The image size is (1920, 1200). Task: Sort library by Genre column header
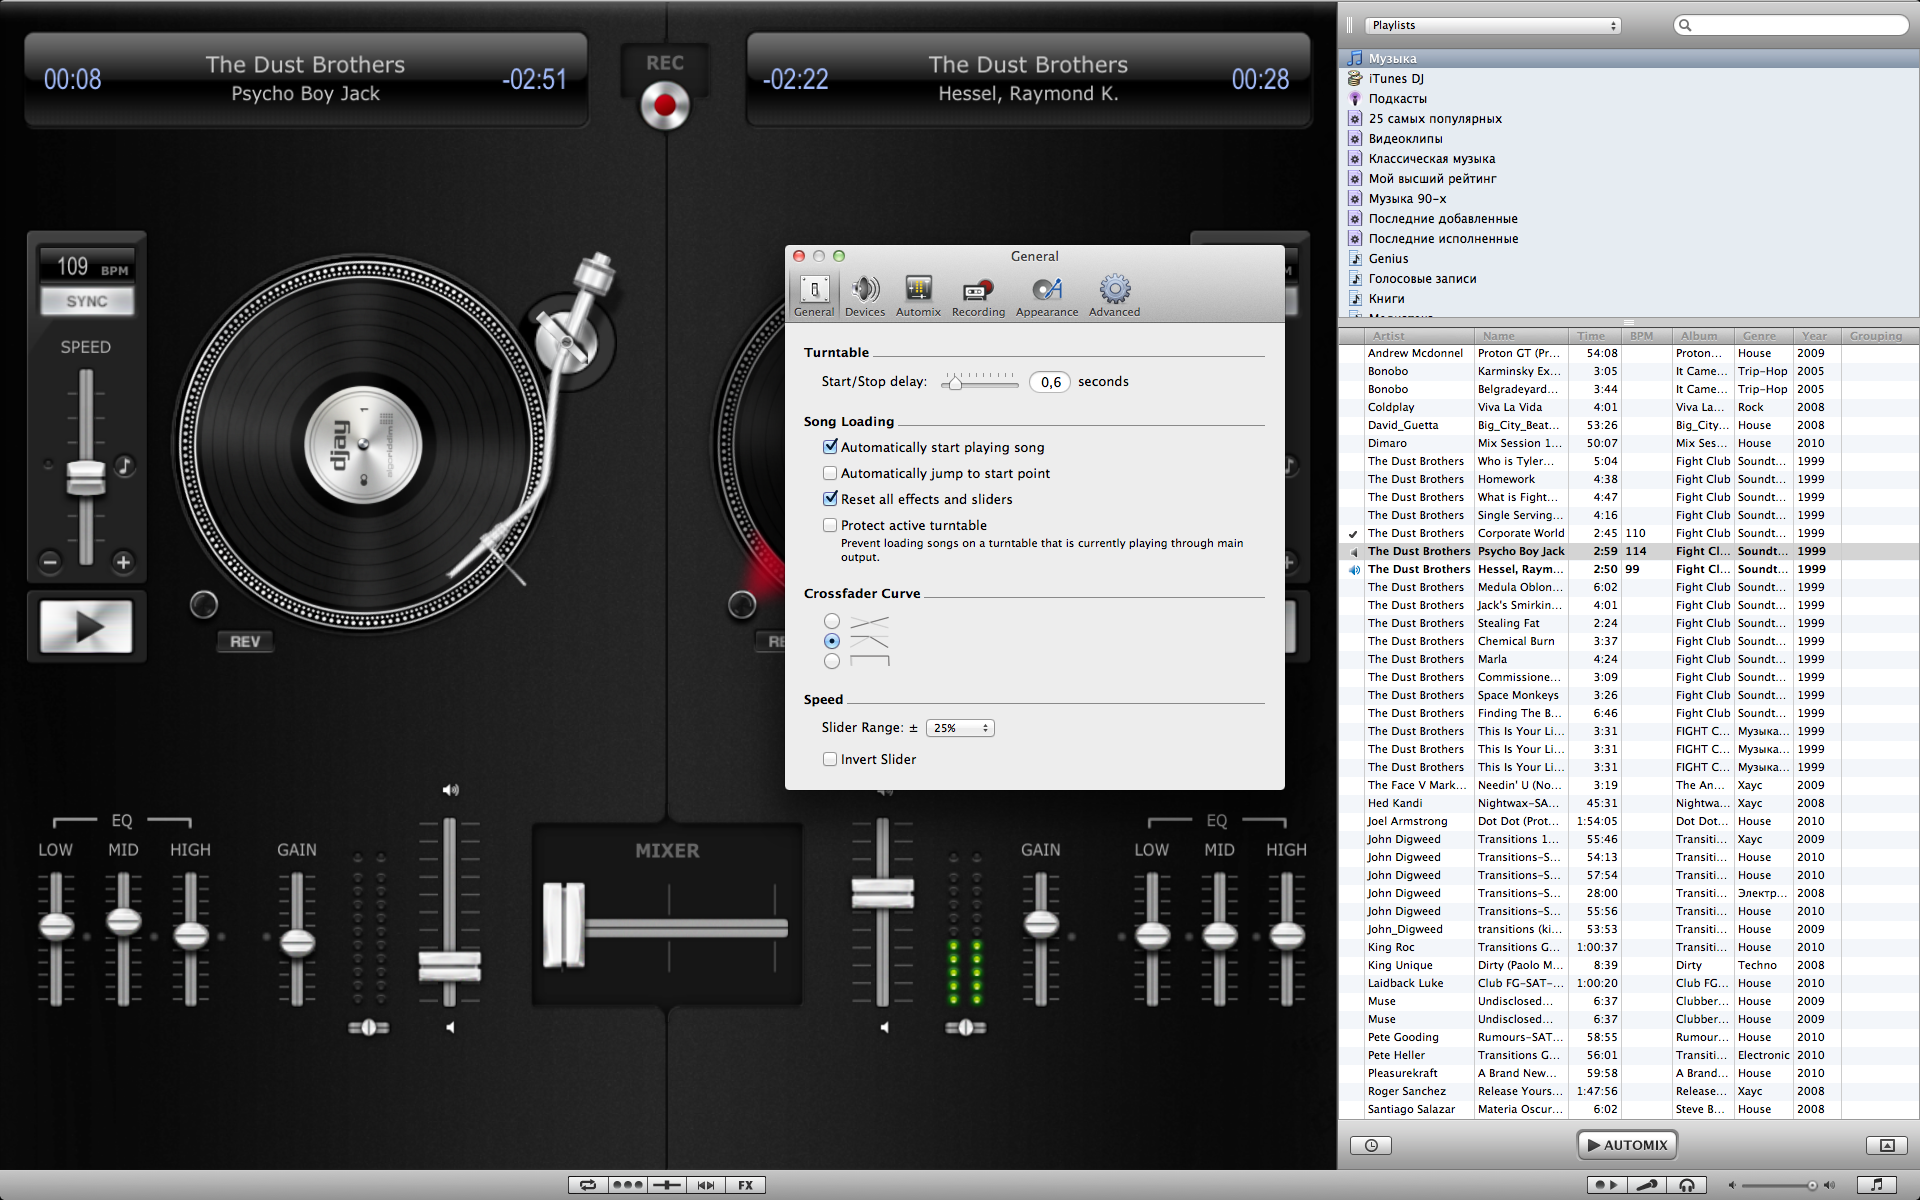[1763, 336]
